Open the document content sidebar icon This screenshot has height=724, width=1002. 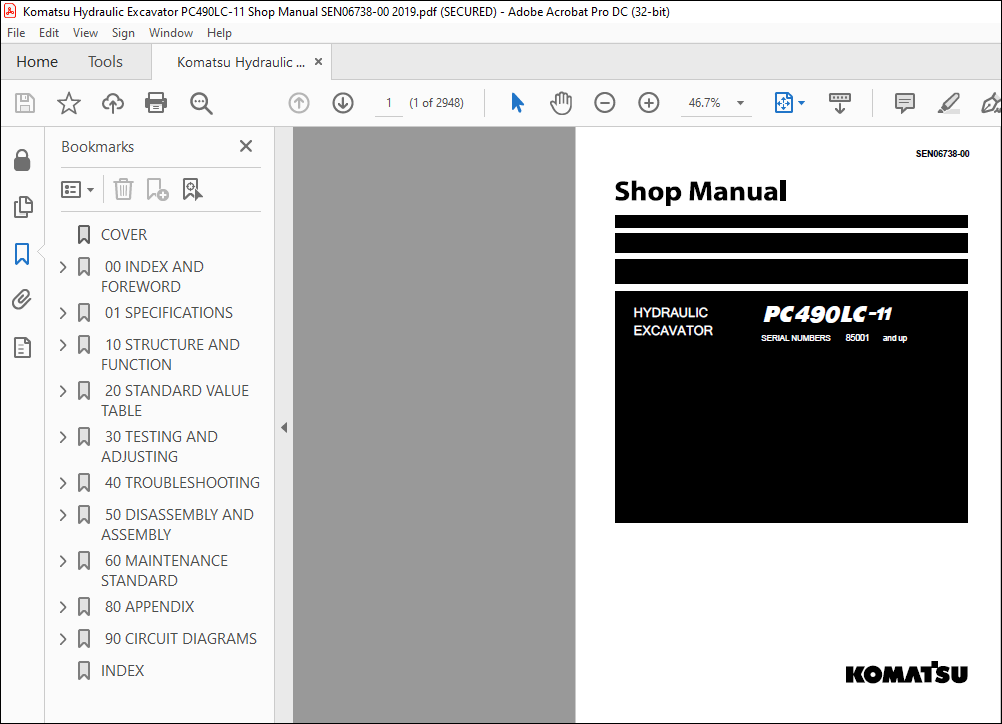22,348
